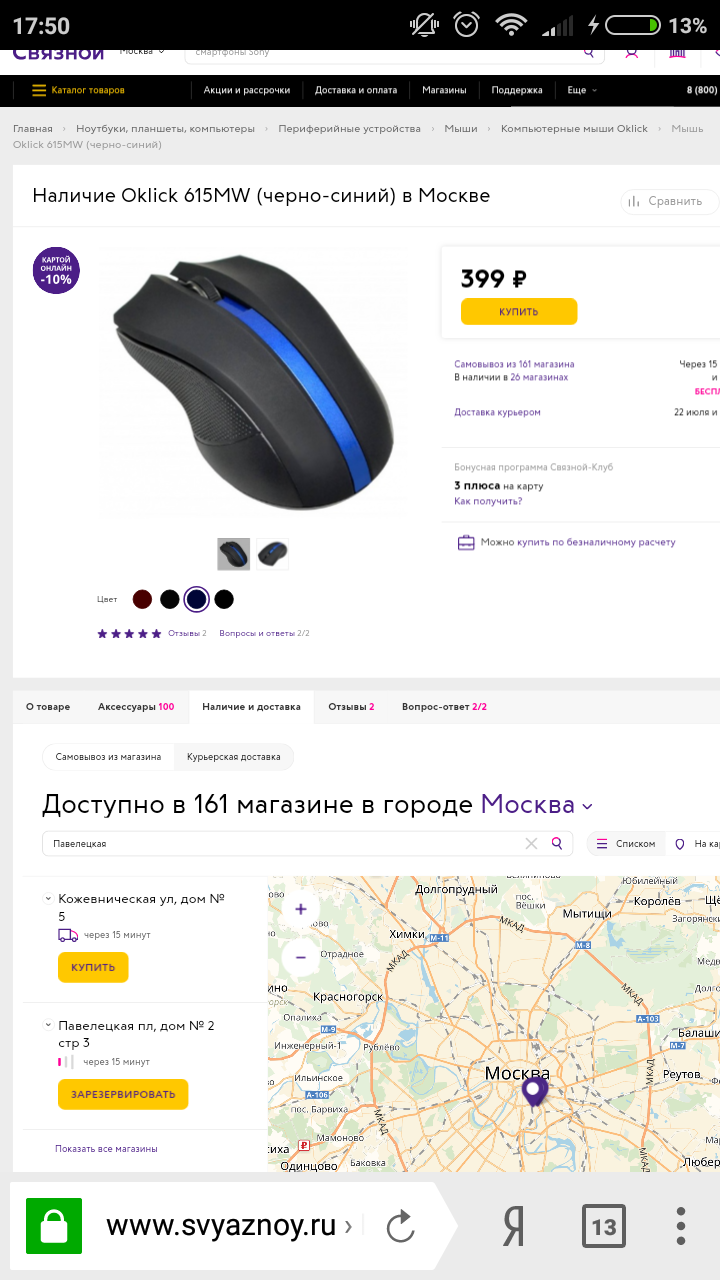The image size is (720, 1280).
Task: Switch to Курьерская доставка option
Action: tap(234, 757)
